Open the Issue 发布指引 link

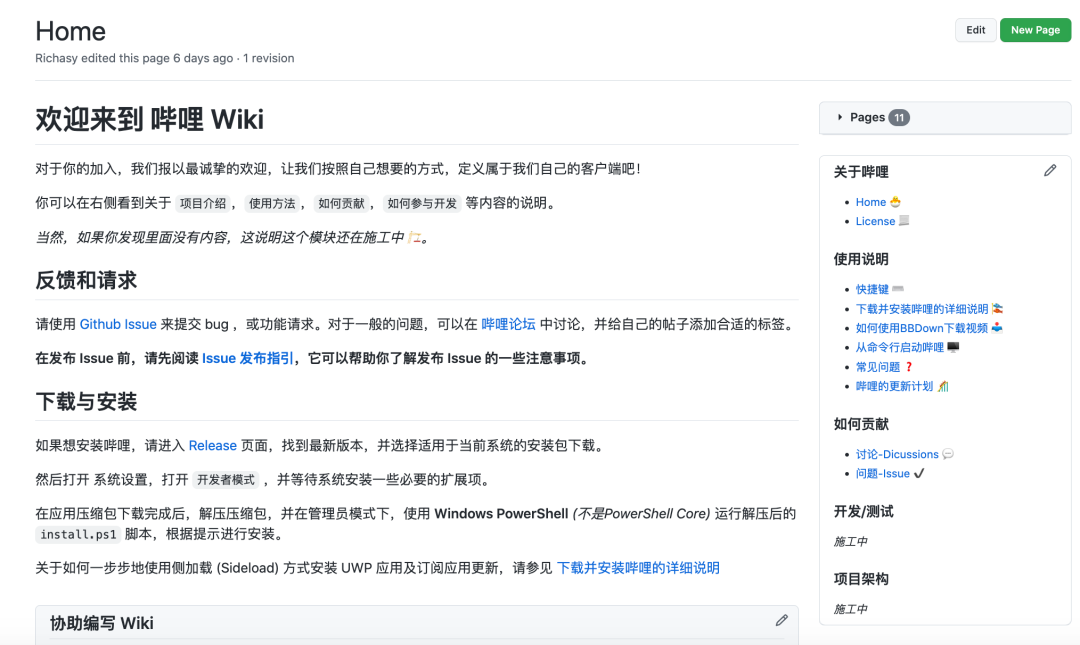(247, 358)
